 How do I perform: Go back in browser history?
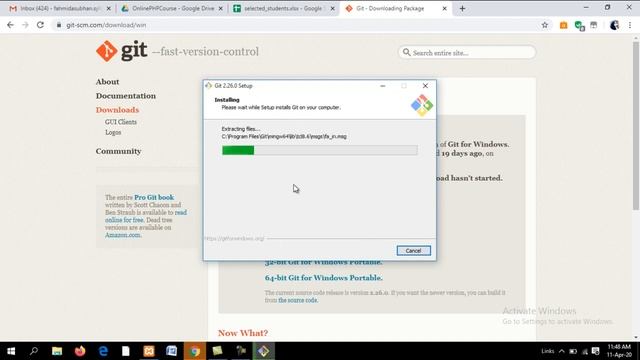click(10, 25)
